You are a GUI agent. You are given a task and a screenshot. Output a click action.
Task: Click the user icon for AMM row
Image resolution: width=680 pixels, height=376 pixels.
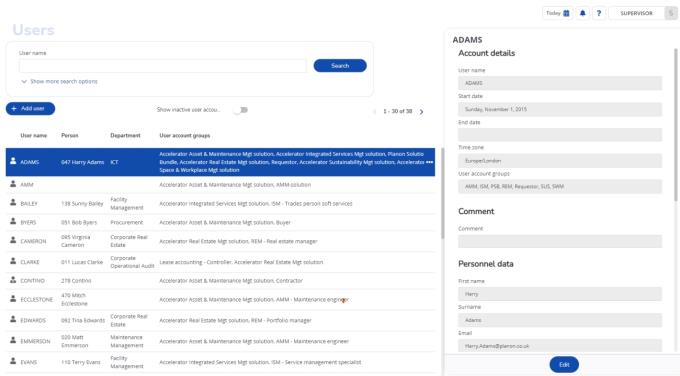pyautogui.click(x=13, y=184)
